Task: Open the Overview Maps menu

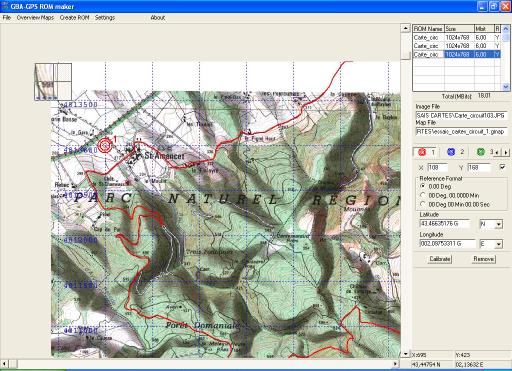Action: 35,18
